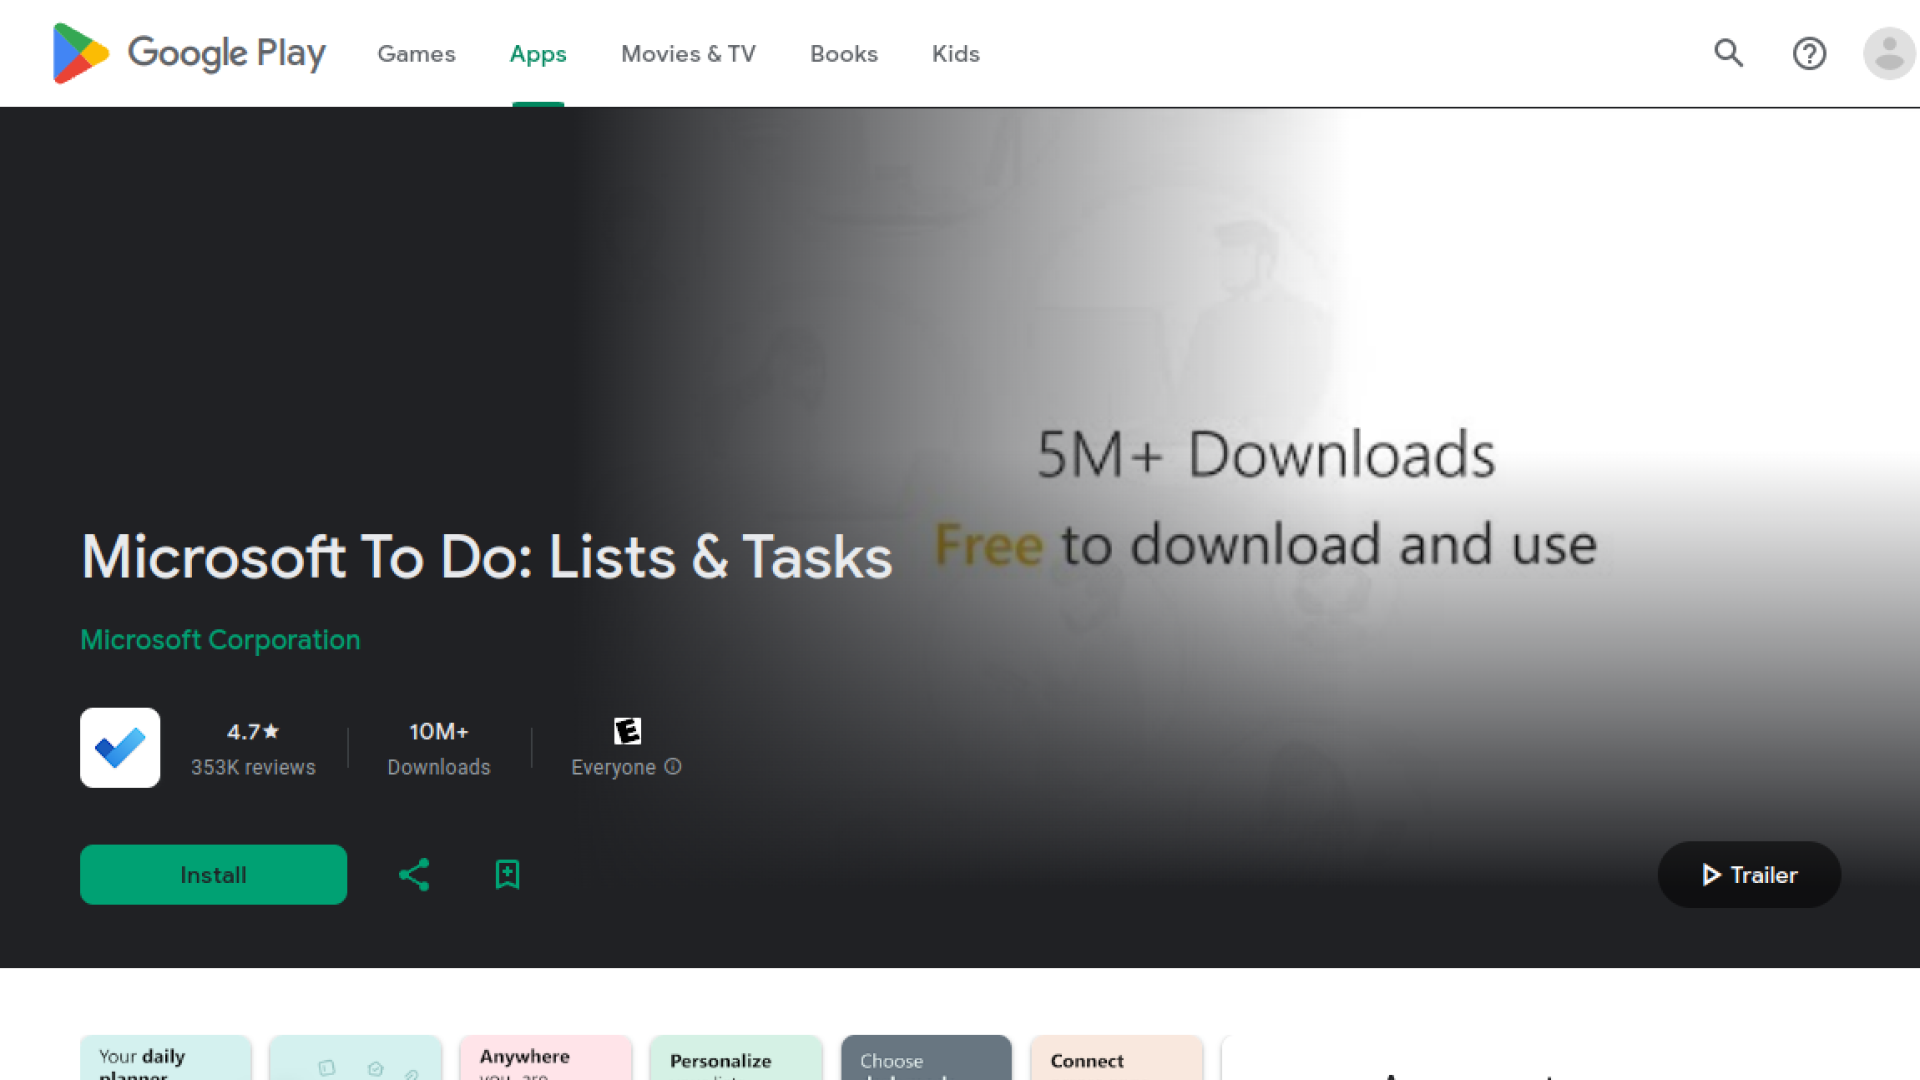Open Microsoft Corporation developer link
This screenshot has width=1920, height=1080.
point(220,640)
